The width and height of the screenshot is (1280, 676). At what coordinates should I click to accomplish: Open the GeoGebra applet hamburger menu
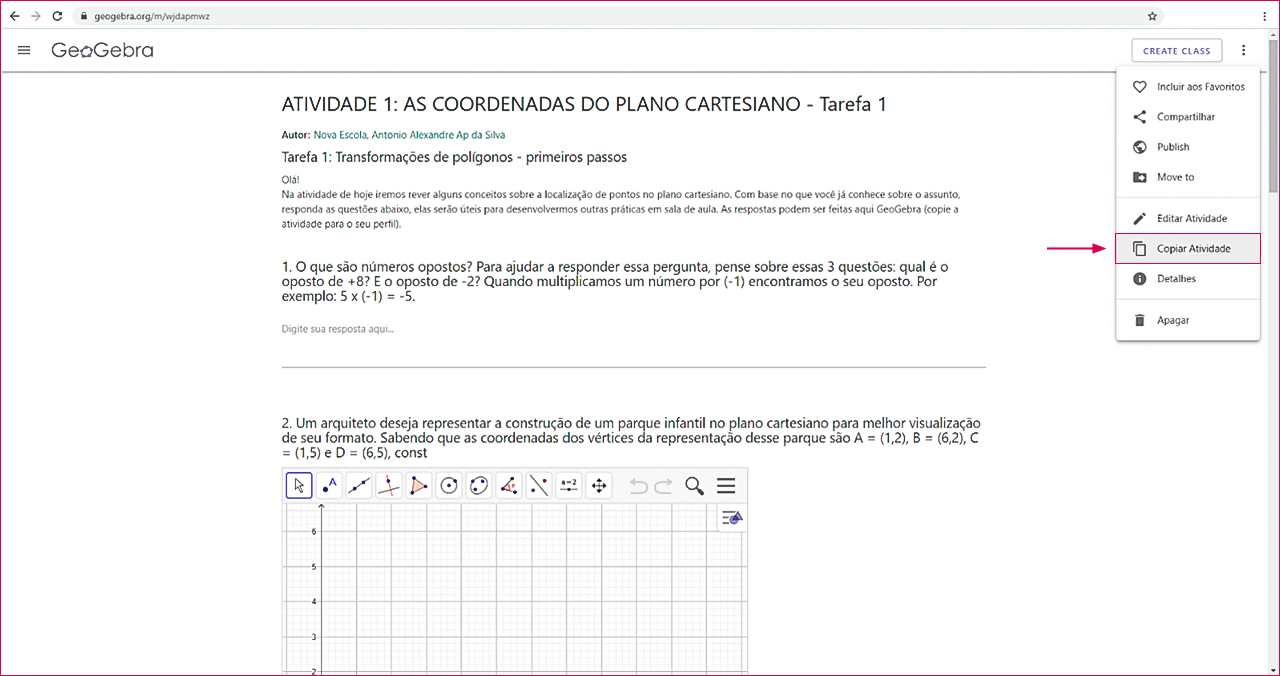(726, 486)
